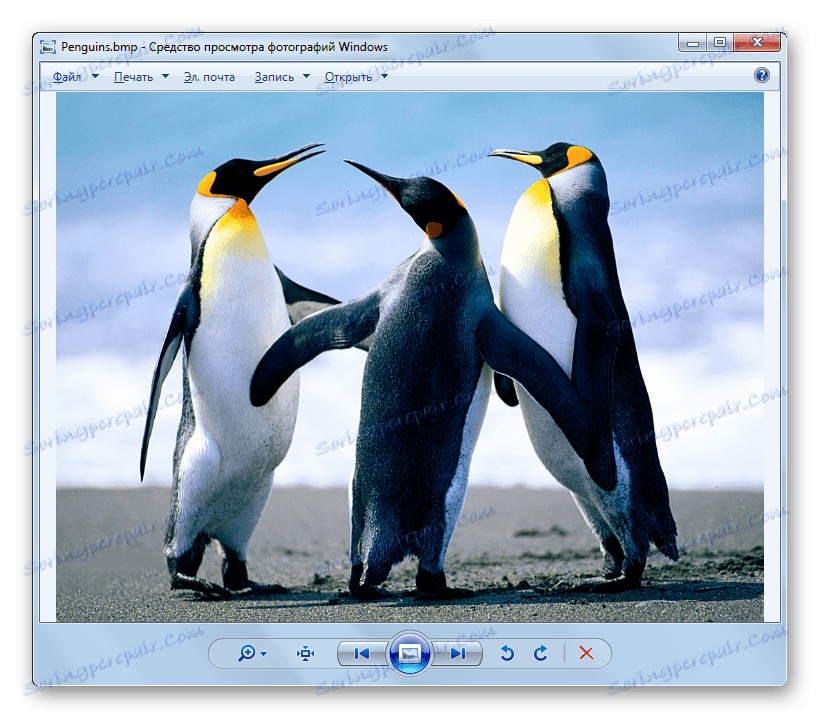Expand the Запись dropdown arrow

tap(306, 76)
